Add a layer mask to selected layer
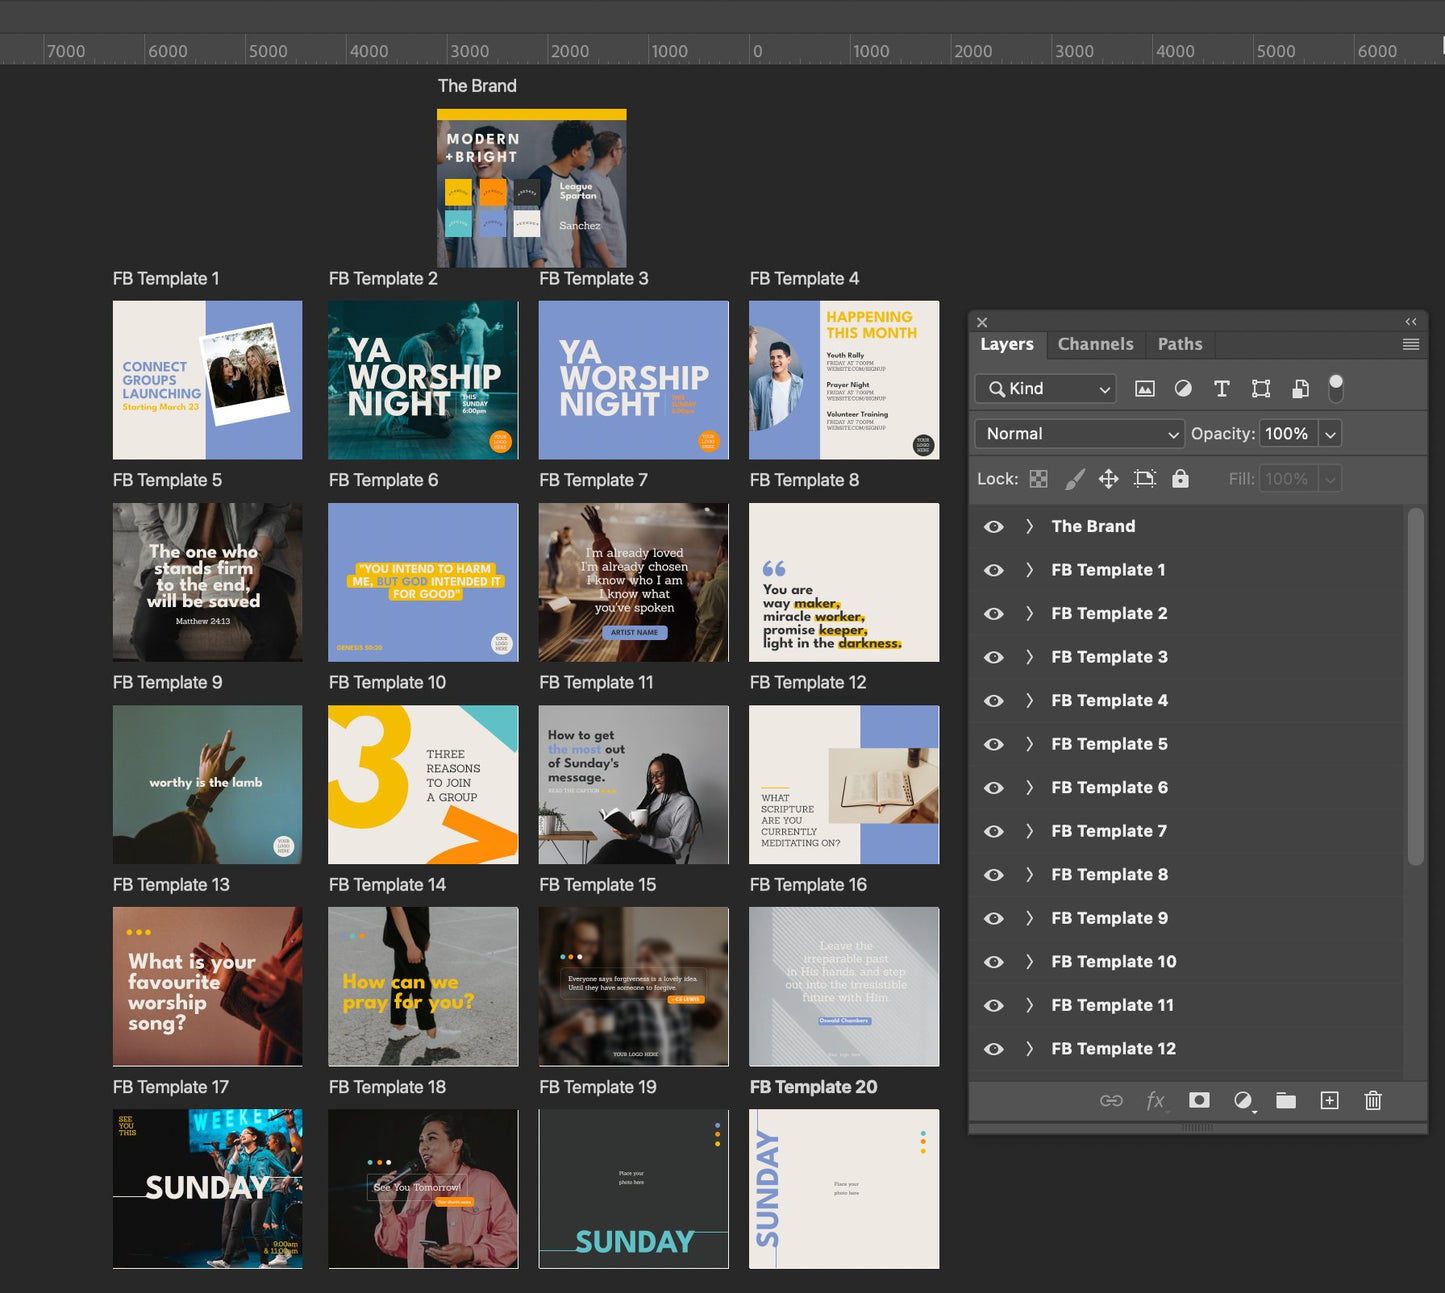Image resolution: width=1445 pixels, height=1293 pixels. point(1199,1100)
